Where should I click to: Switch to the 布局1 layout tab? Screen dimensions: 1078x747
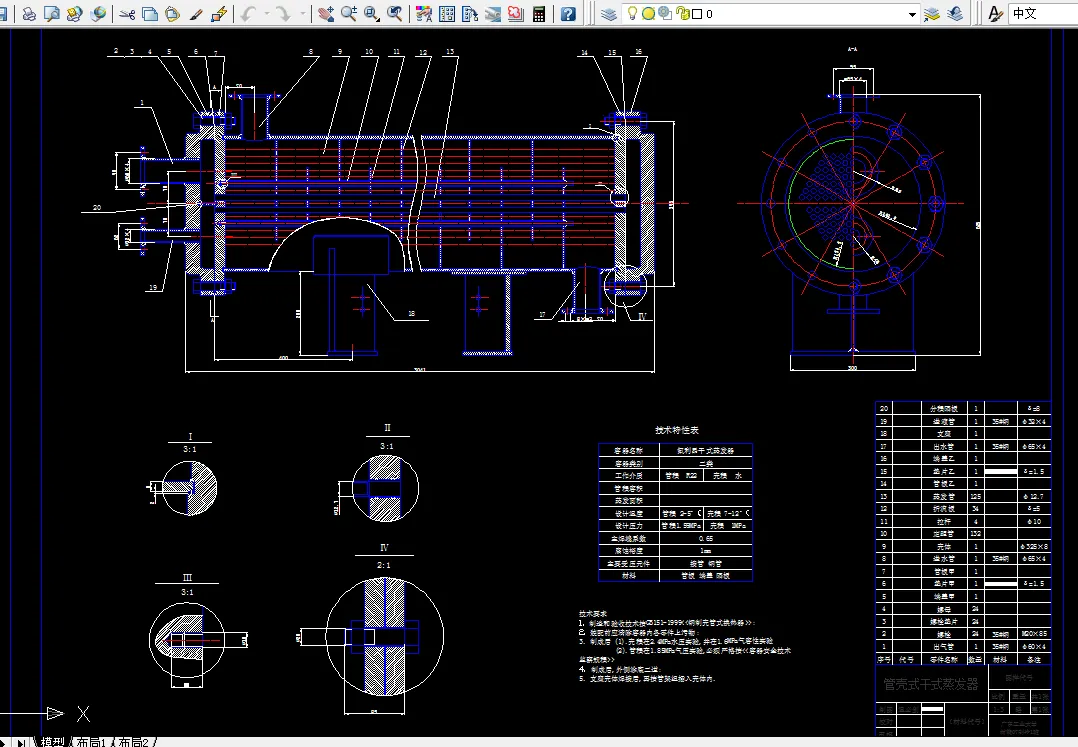click(x=90, y=742)
